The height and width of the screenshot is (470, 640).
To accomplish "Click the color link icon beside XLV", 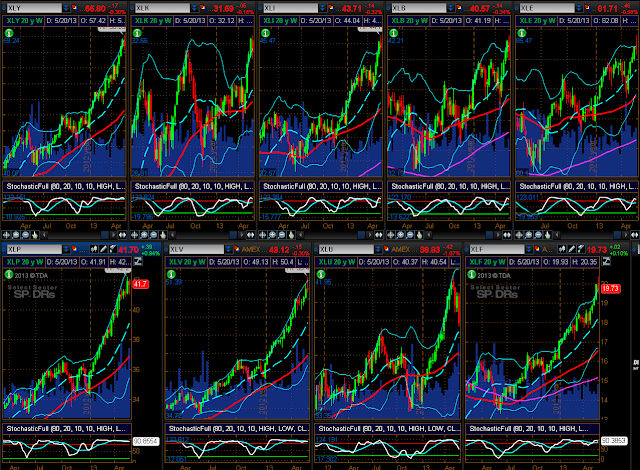I will 237,249.
